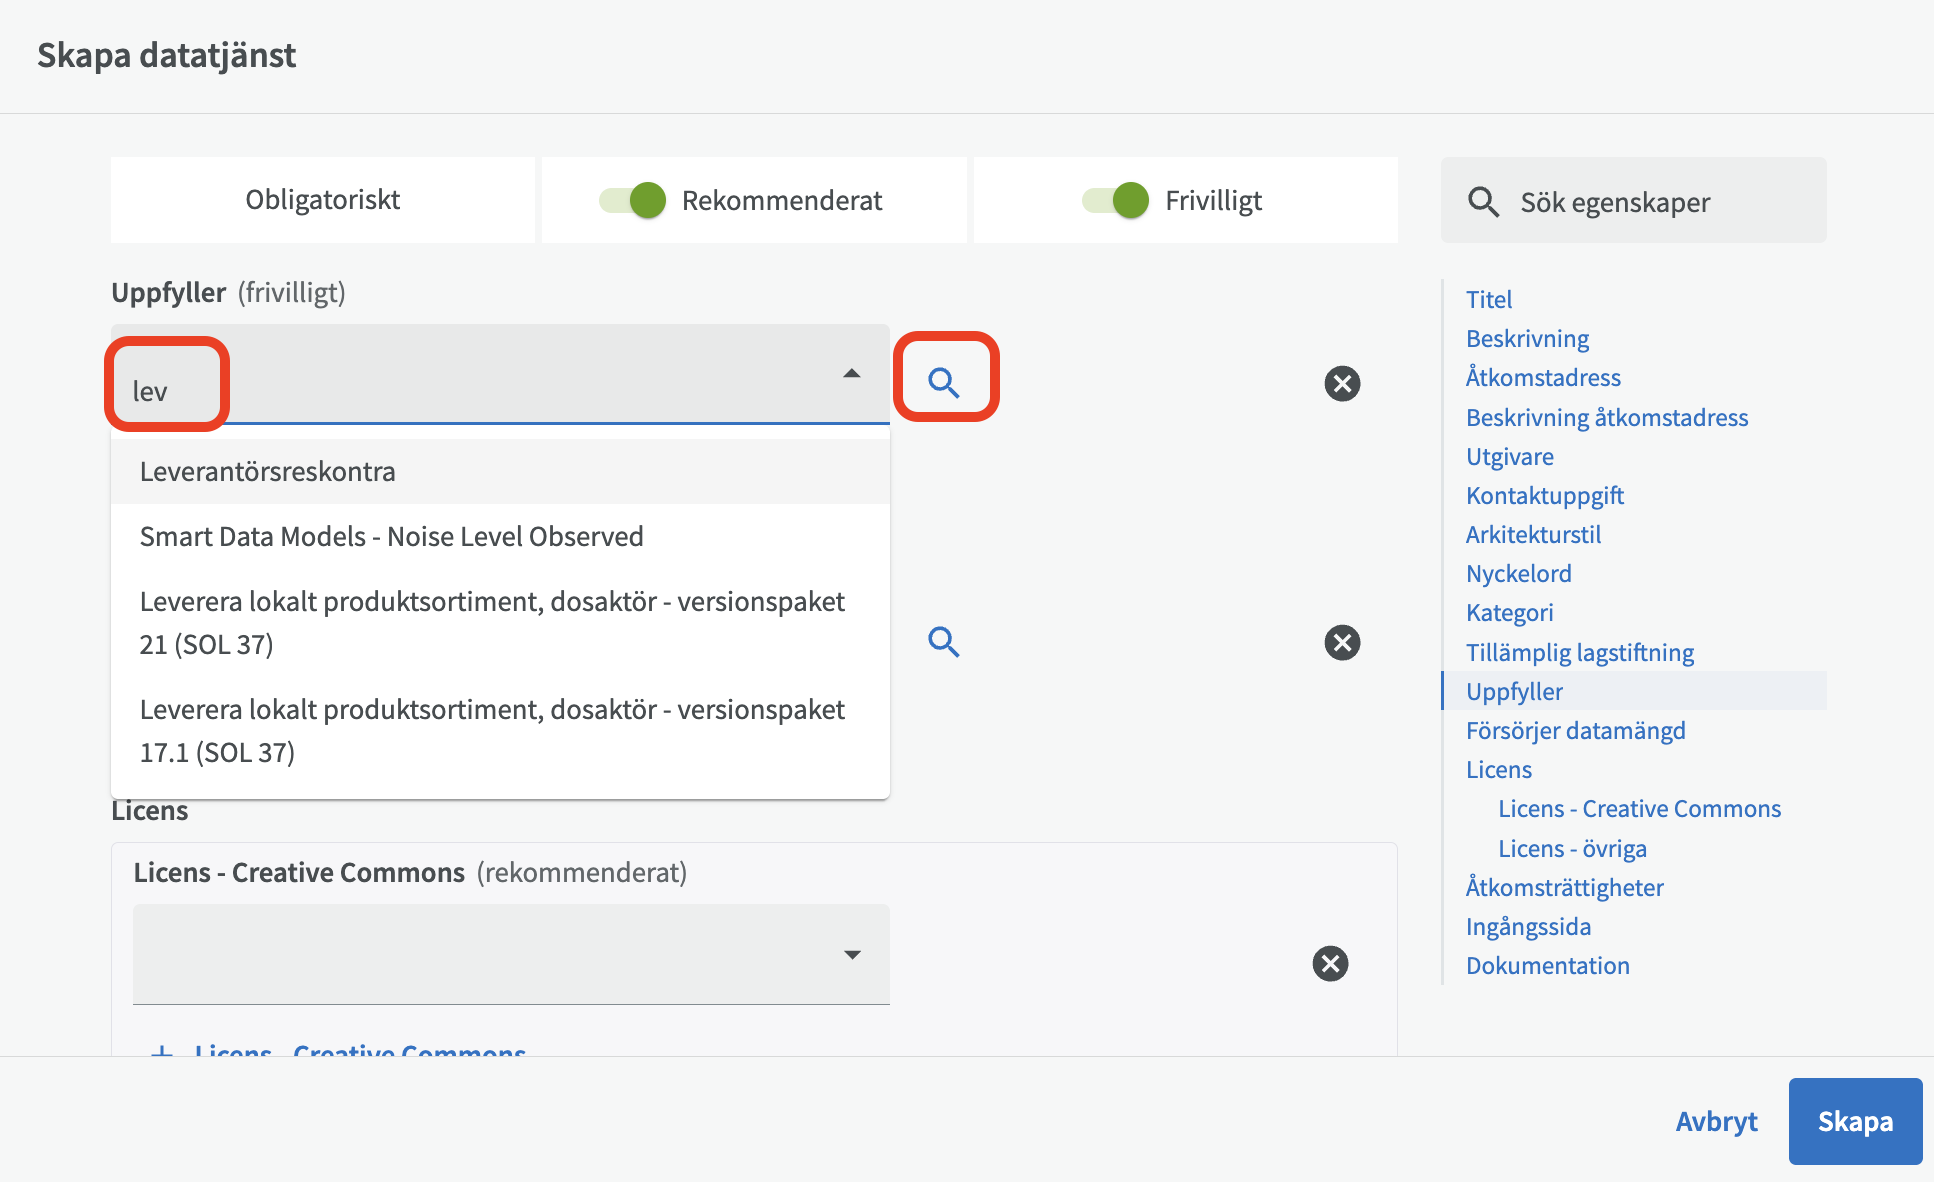Click the Avbryt link
The image size is (1934, 1182).
pyautogui.click(x=1716, y=1121)
